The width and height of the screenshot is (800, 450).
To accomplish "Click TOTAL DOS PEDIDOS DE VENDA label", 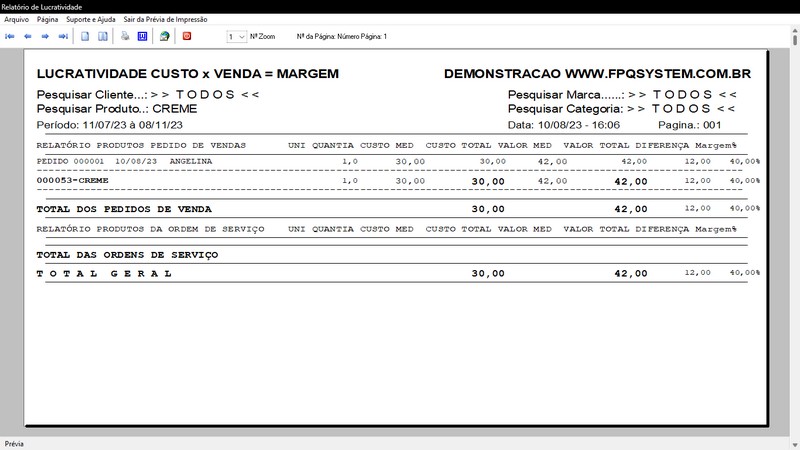I will coord(124,209).
